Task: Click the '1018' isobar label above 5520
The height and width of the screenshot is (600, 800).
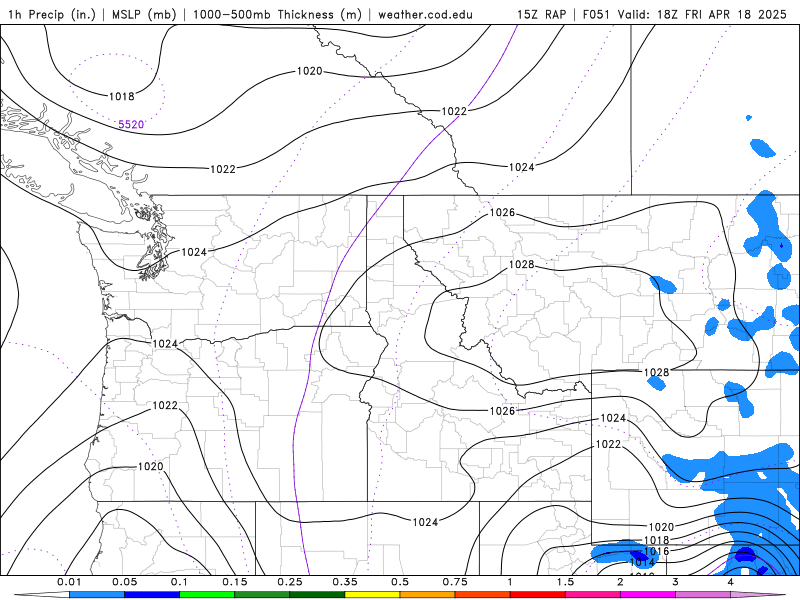Action: pyautogui.click(x=122, y=96)
